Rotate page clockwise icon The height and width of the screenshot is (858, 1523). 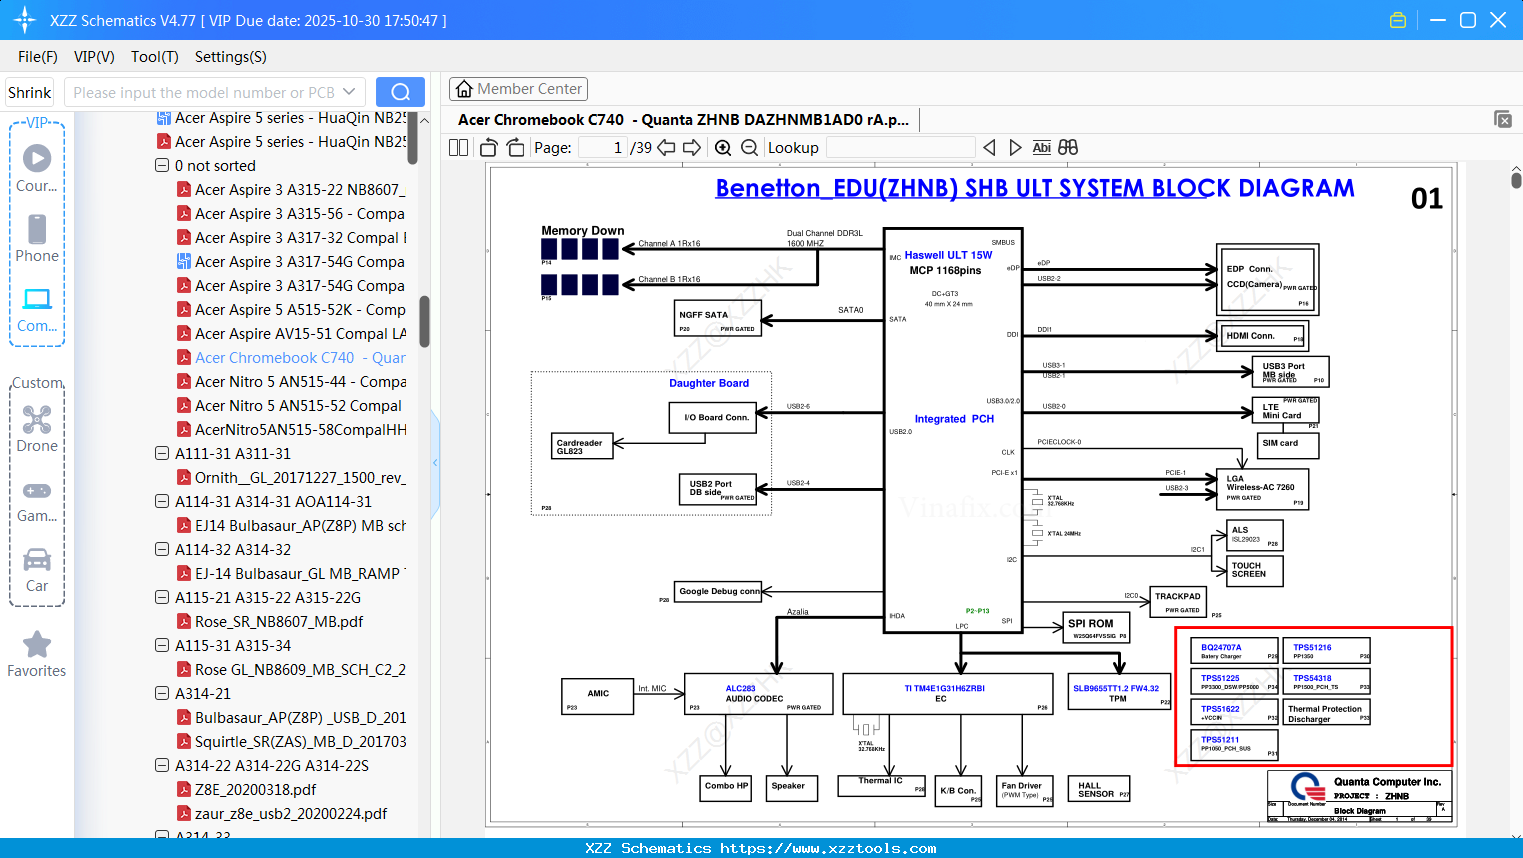515,148
